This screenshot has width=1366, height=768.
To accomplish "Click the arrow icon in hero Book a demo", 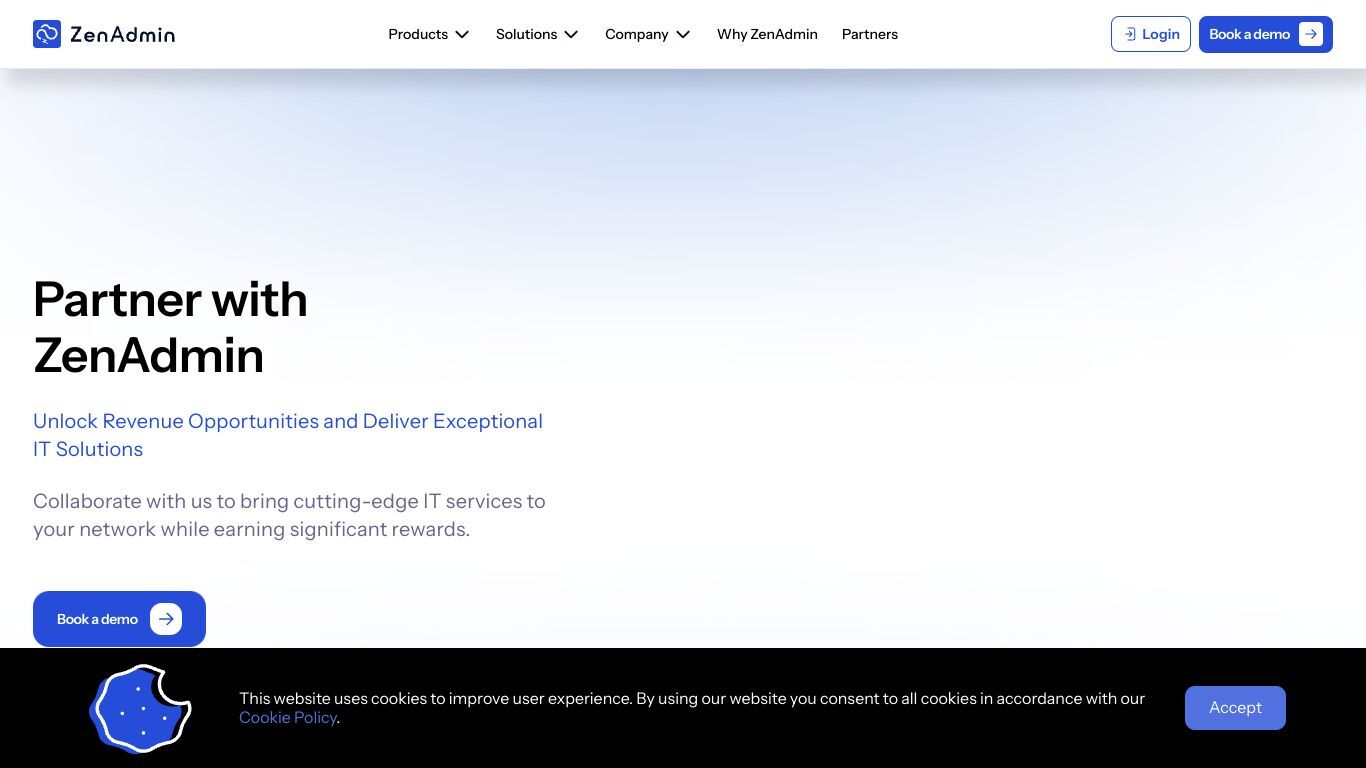I will [x=166, y=619].
